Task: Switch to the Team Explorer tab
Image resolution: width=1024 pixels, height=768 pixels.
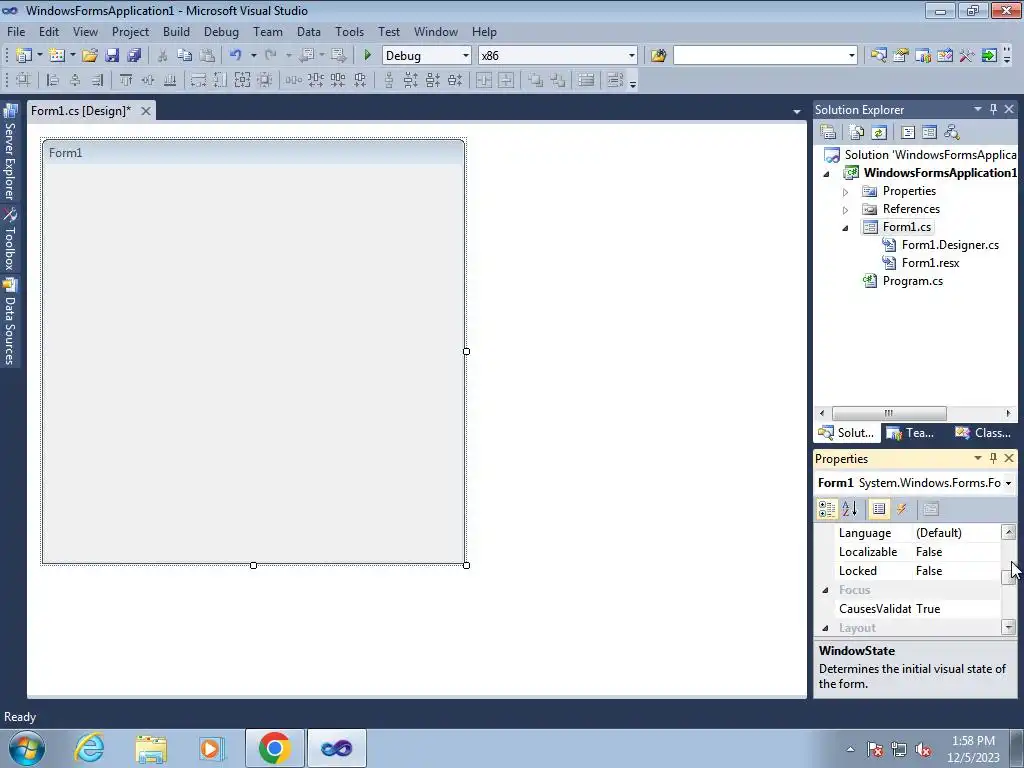Action: (x=910, y=432)
